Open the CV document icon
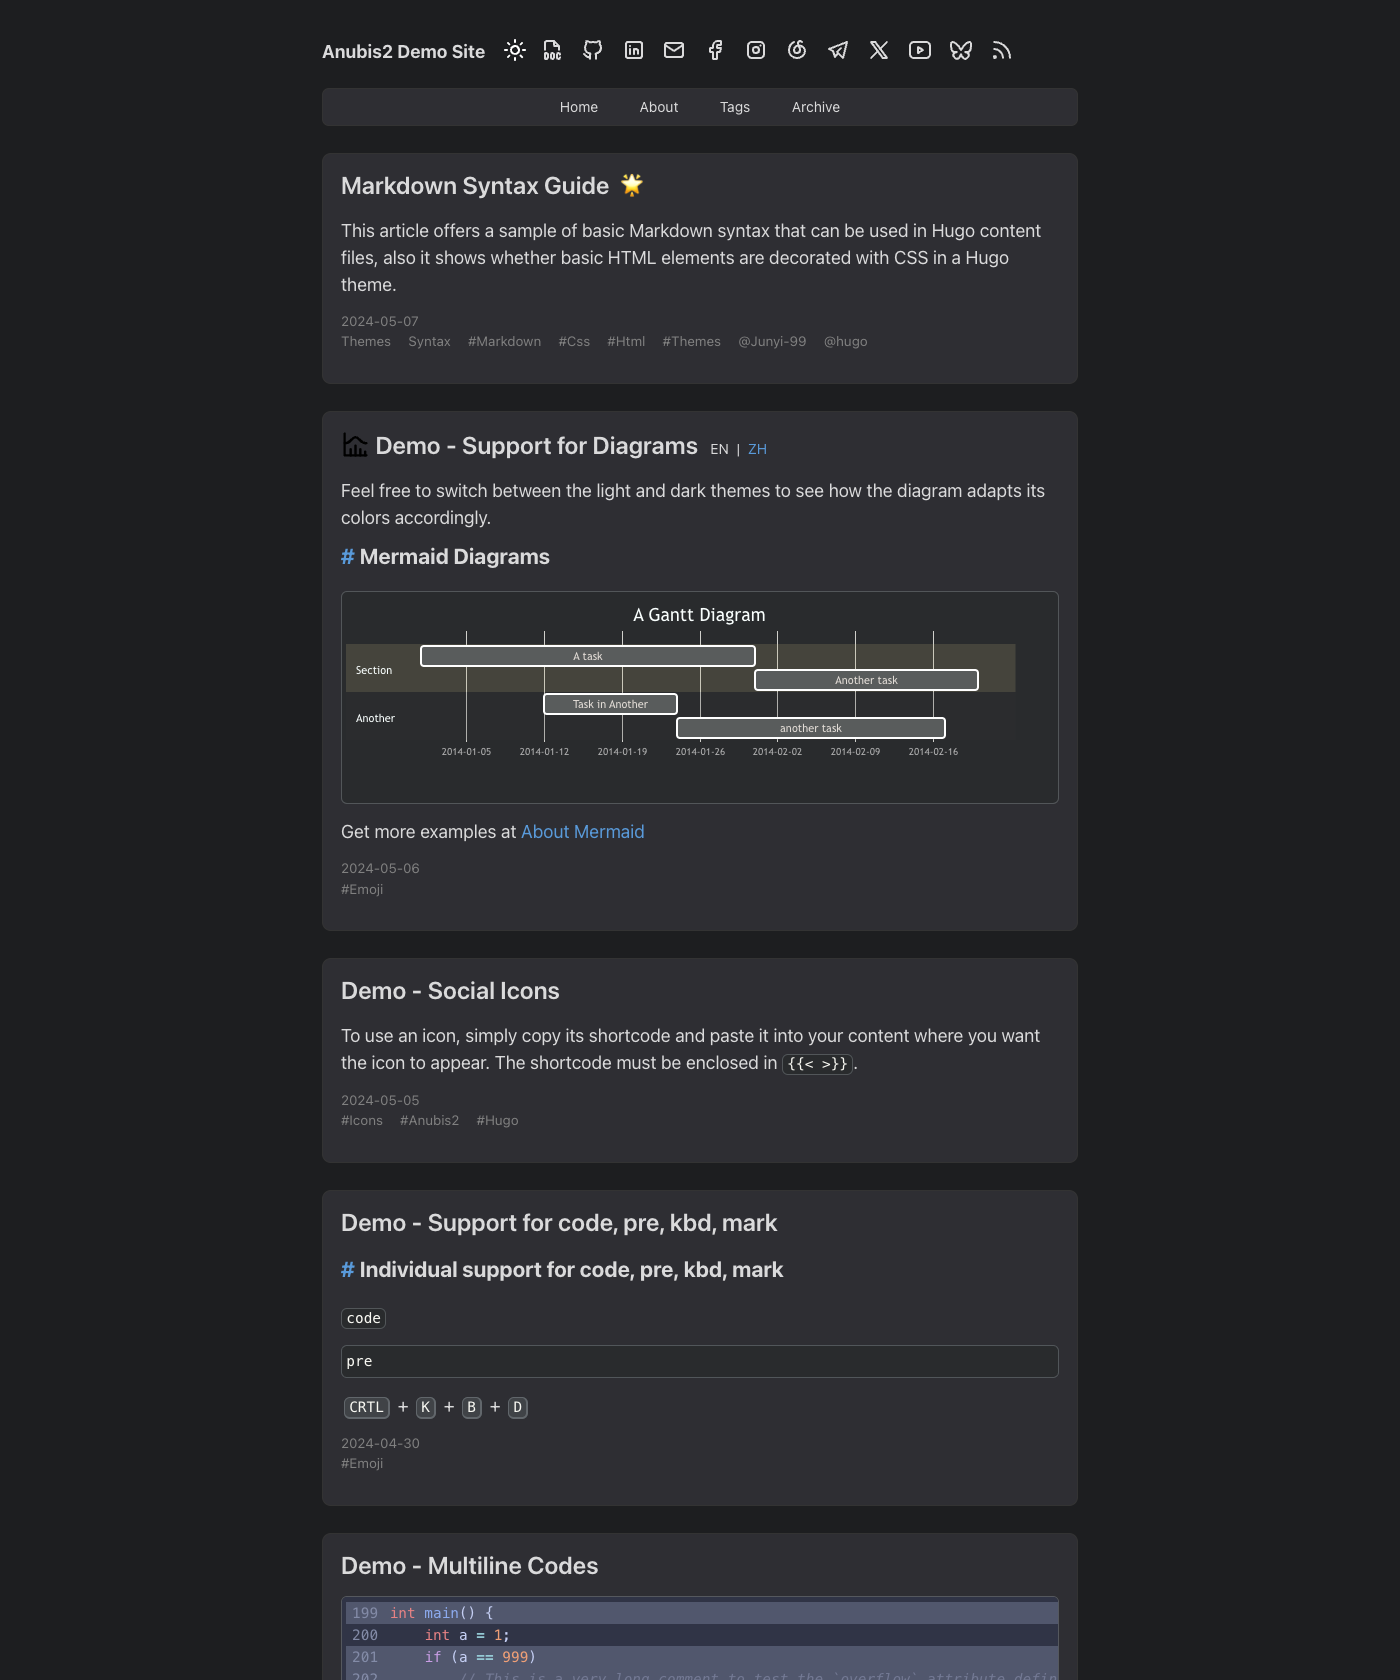1400x1680 pixels. pyautogui.click(x=551, y=50)
